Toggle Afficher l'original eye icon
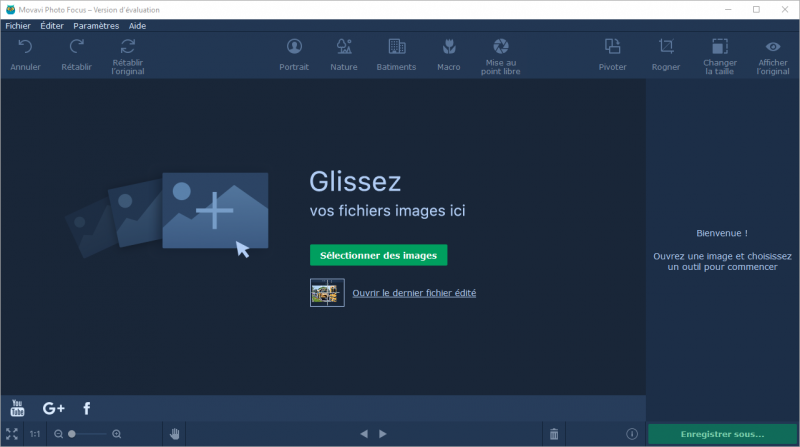The width and height of the screenshot is (800, 447). [x=773, y=47]
